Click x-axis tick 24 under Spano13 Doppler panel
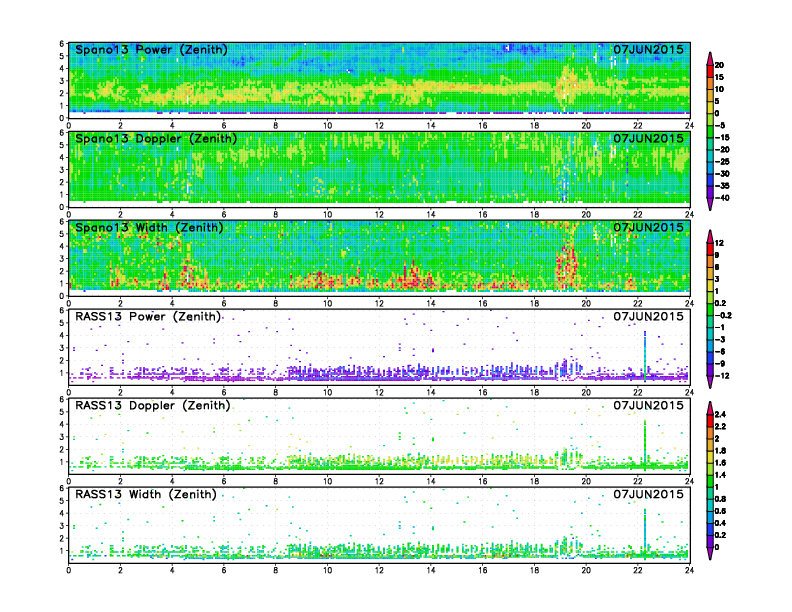The height and width of the screenshot is (612, 792). (x=689, y=215)
